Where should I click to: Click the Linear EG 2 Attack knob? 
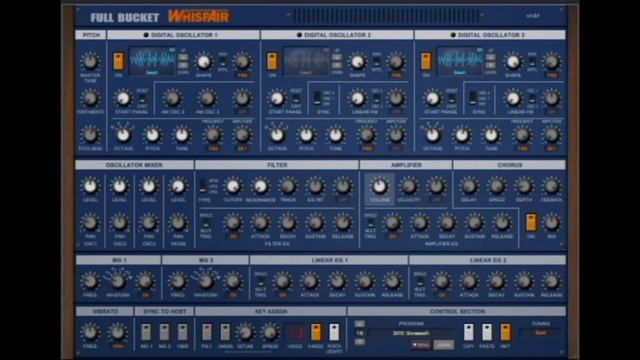(469, 281)
